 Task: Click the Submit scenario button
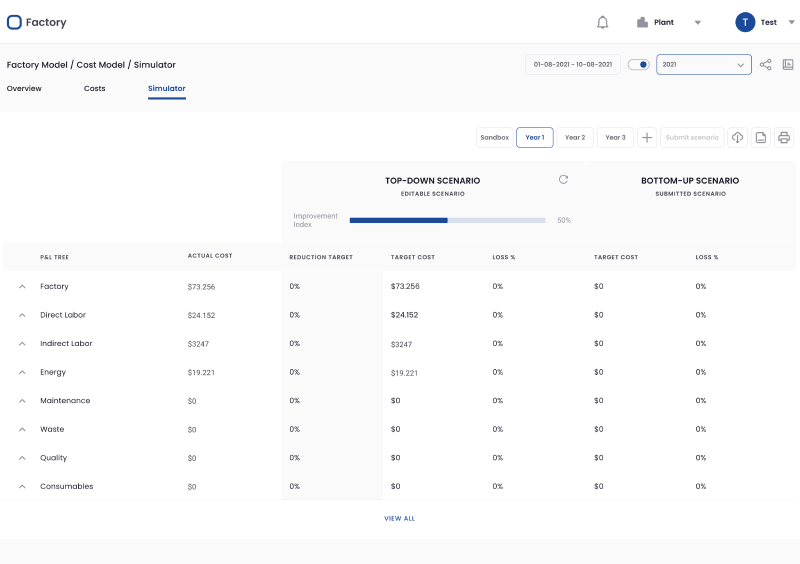coord(692,137)
